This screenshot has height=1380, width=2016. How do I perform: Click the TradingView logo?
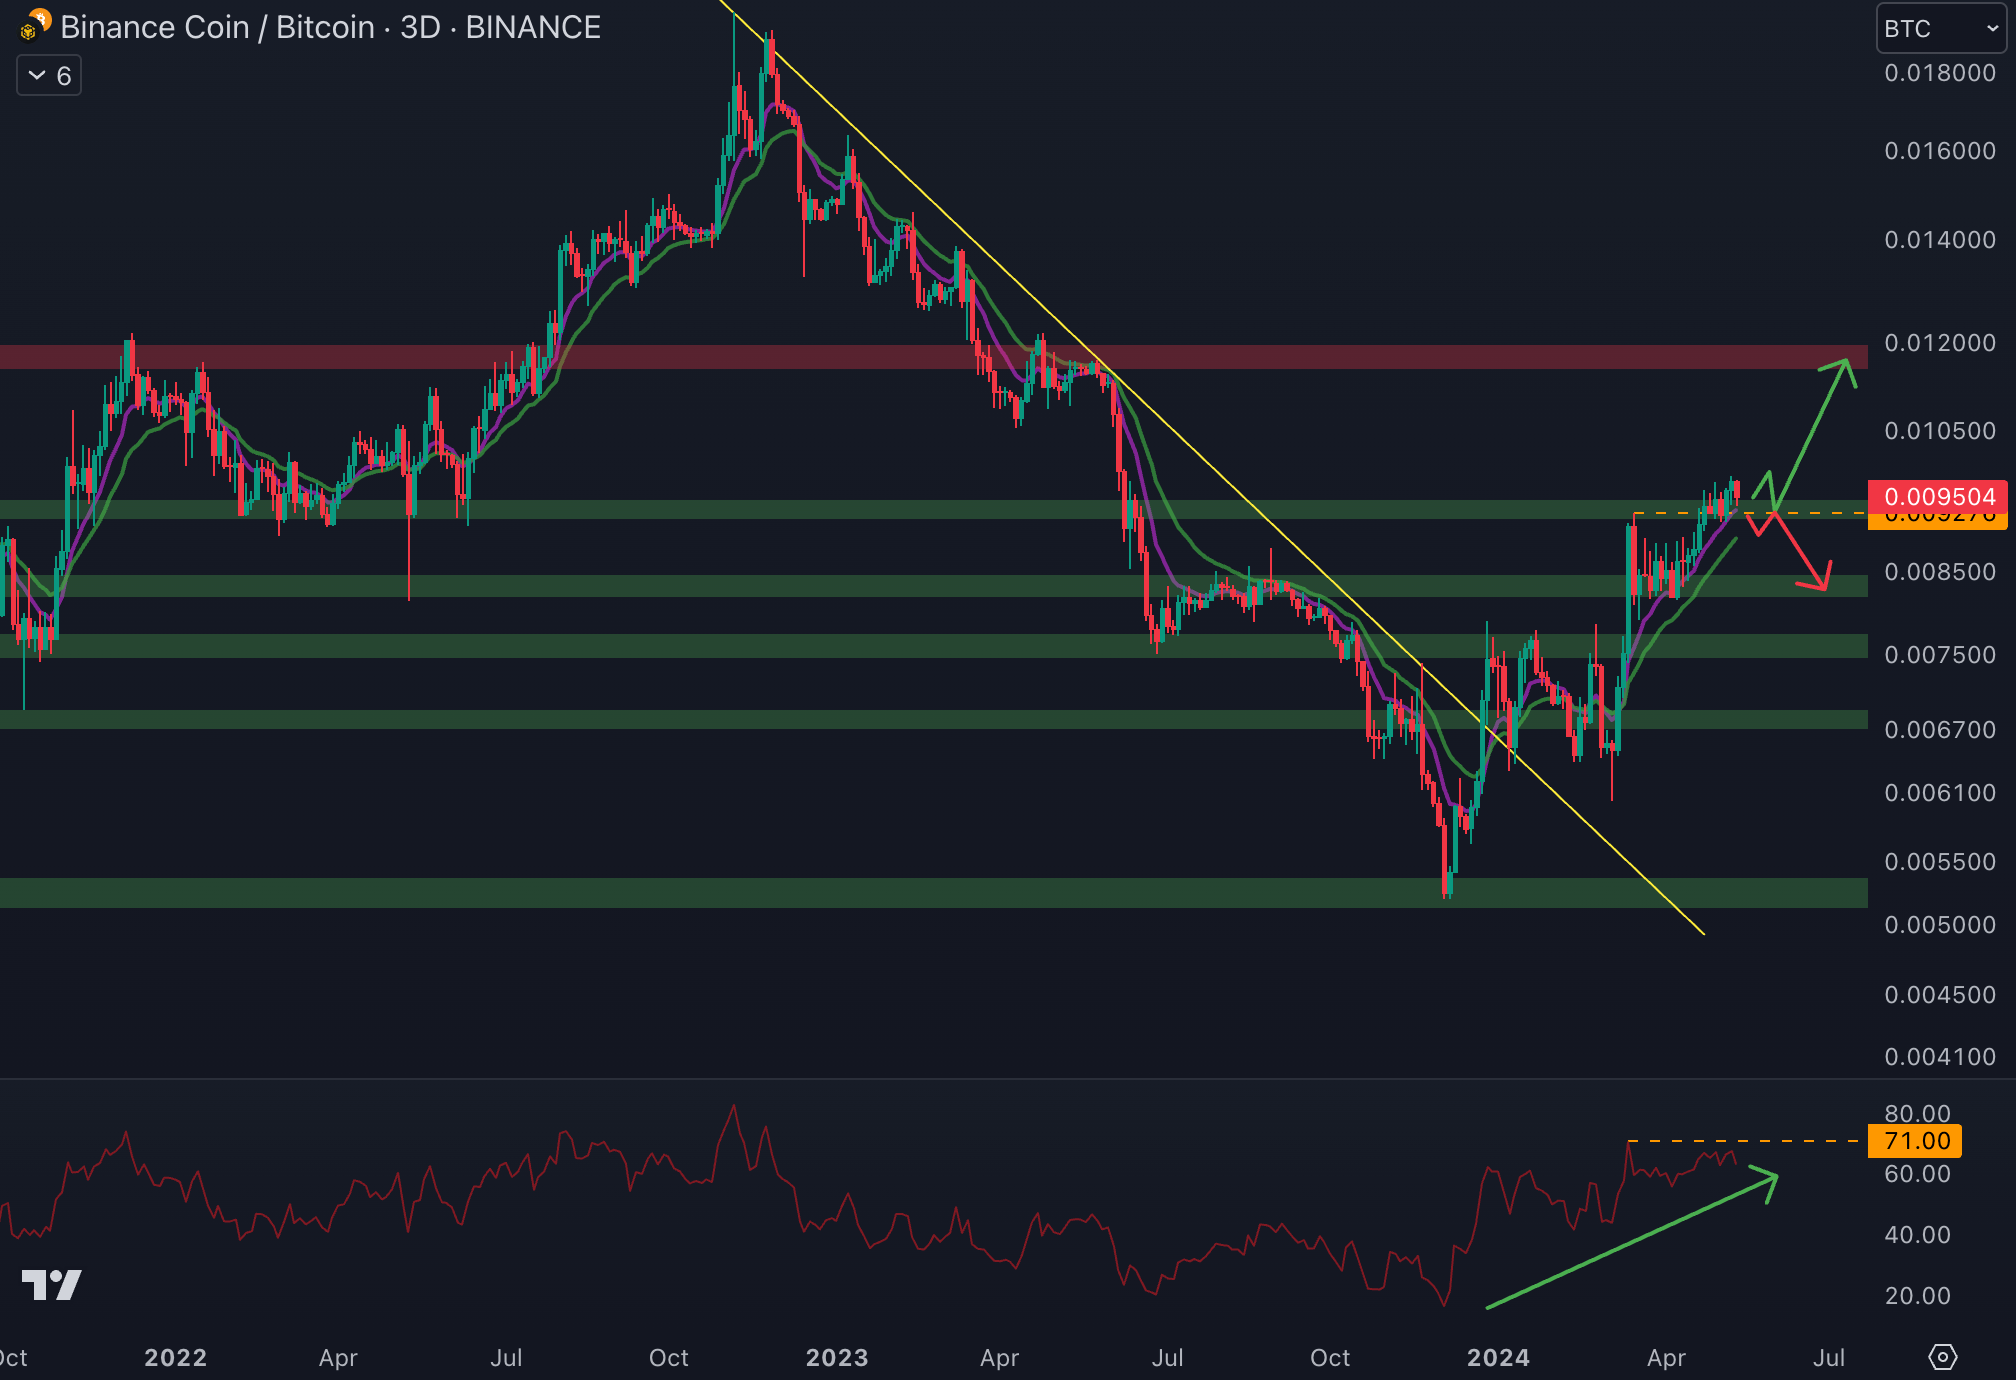tap(51, 1285)
